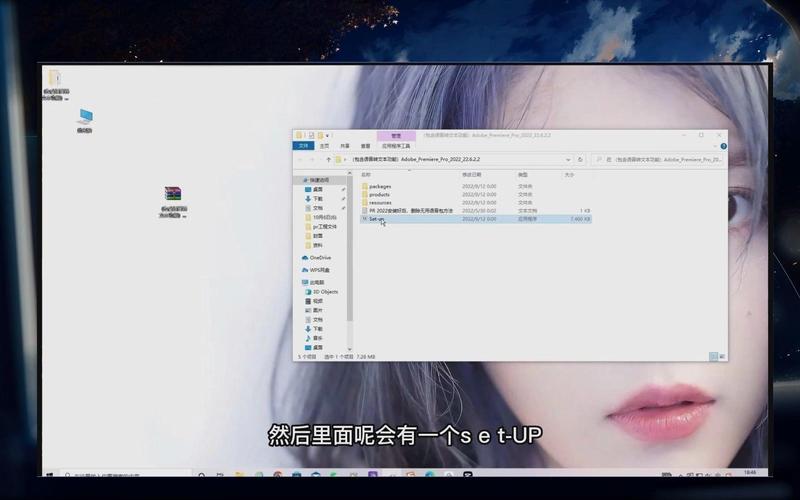The image size is (800, 500).
Task: Sort by 大小 column header
Action: [x=569, y=175]
